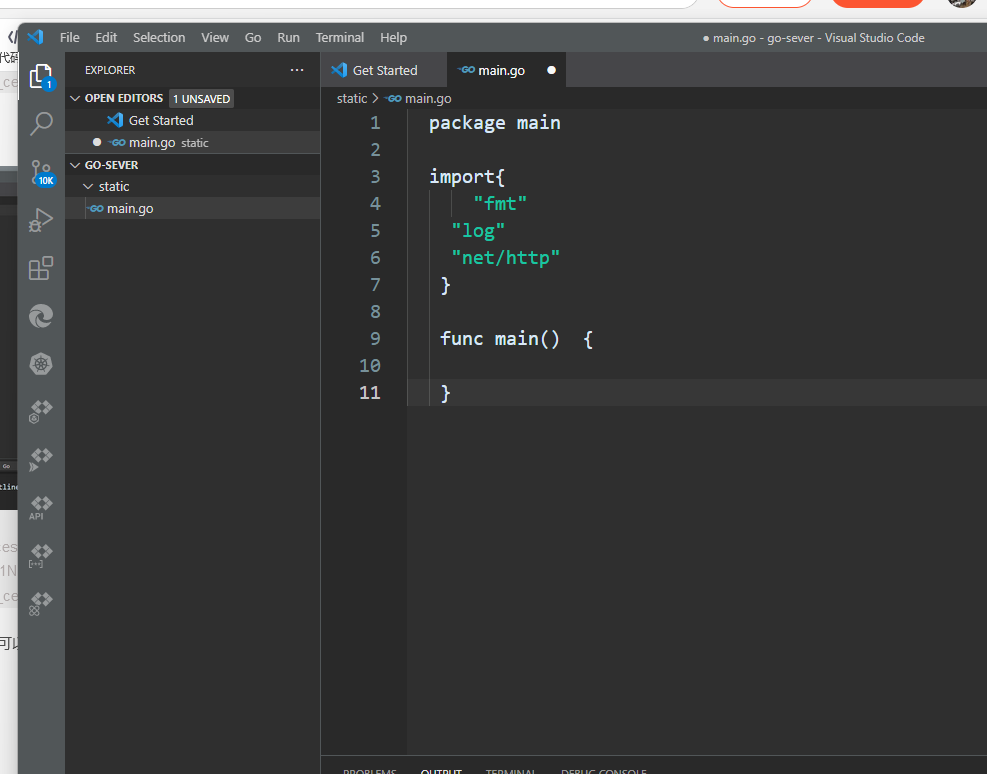The width and height of the screenshot is (987, 774).
Task: Open the File menu
Action: coord(70,37)
